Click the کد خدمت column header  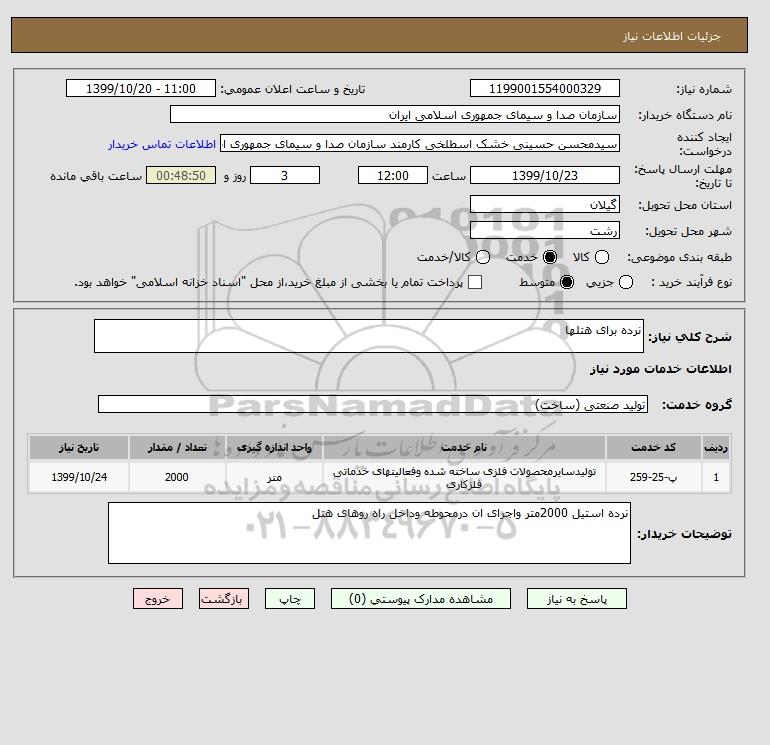pos(653,447)
